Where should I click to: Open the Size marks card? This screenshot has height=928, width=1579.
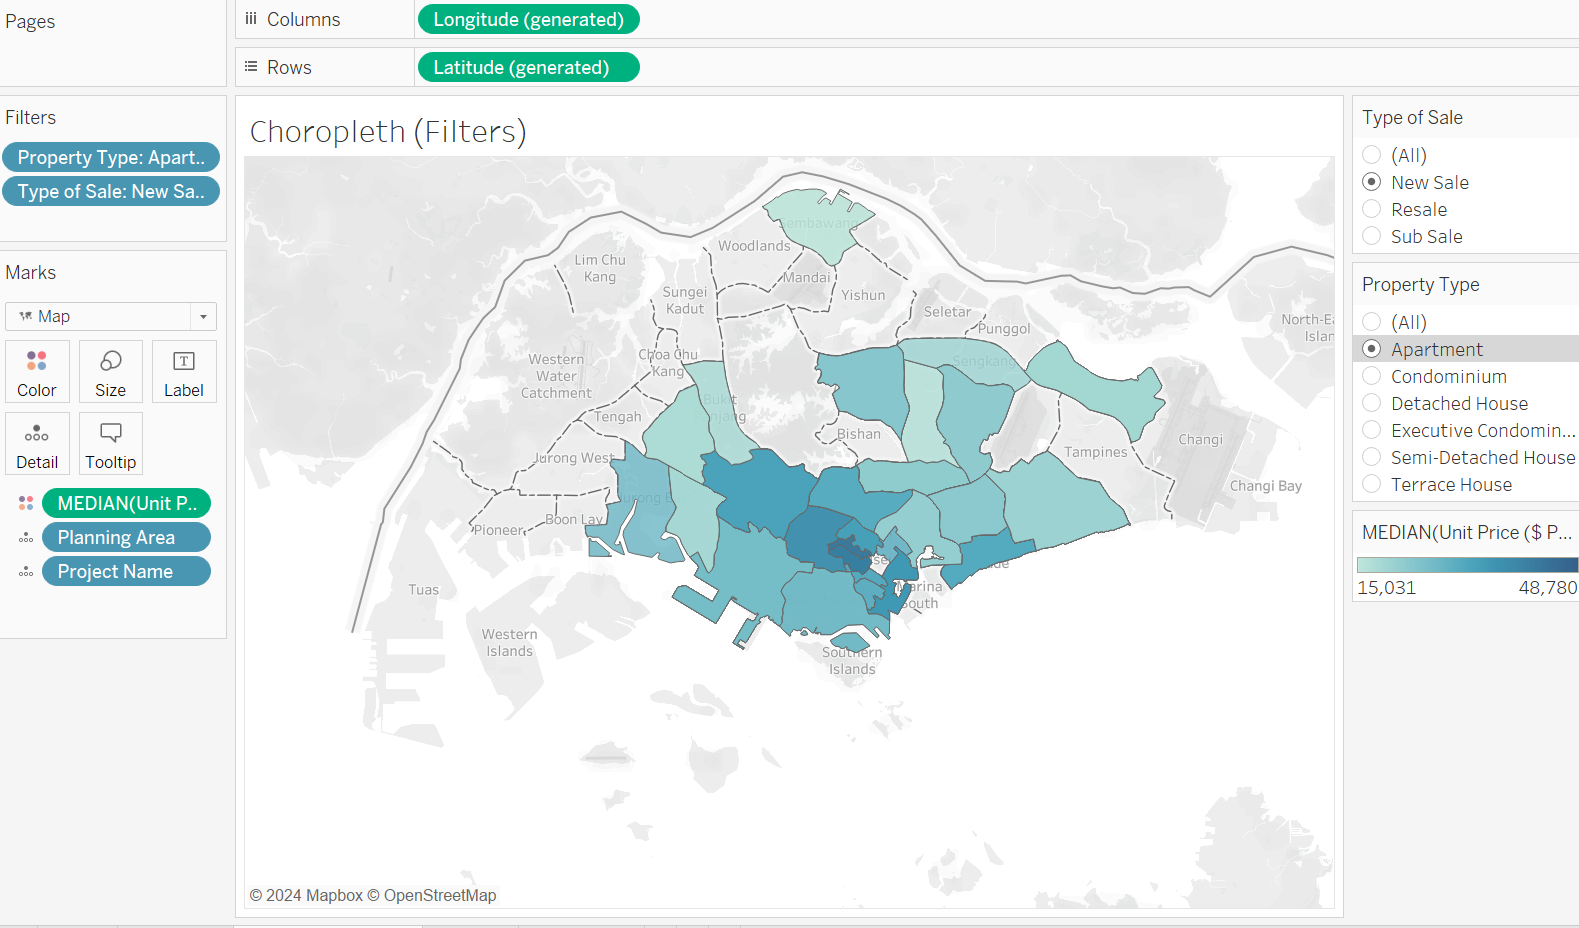[110, 371]
